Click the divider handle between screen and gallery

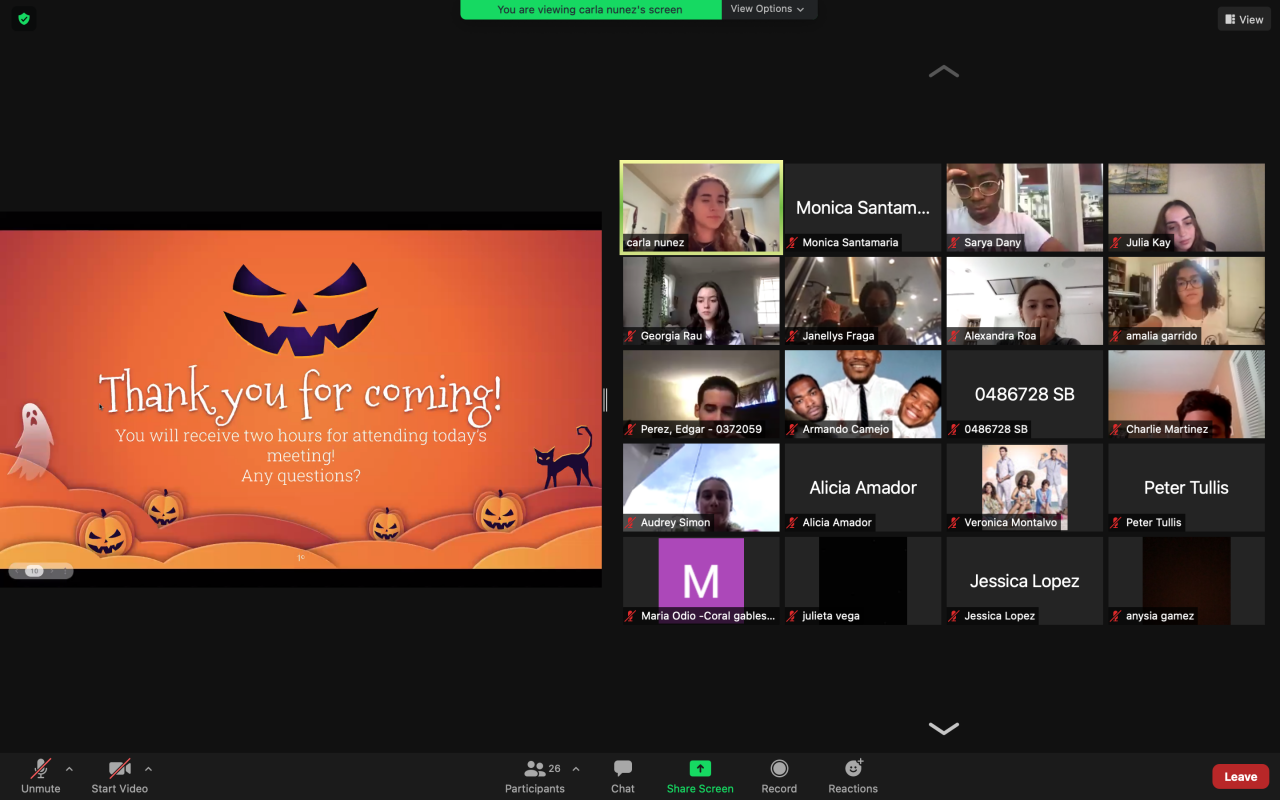(x=605, y=400)
